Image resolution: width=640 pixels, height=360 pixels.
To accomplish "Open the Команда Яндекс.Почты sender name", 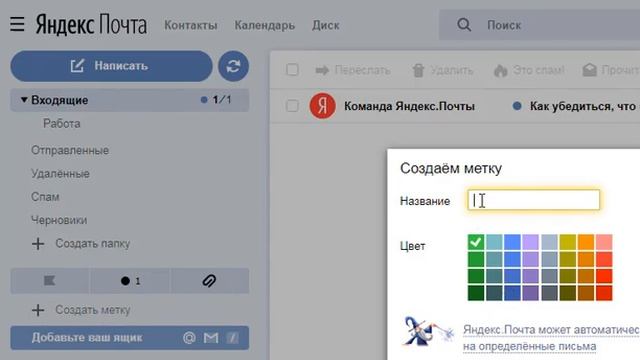I will pos(409,106).
